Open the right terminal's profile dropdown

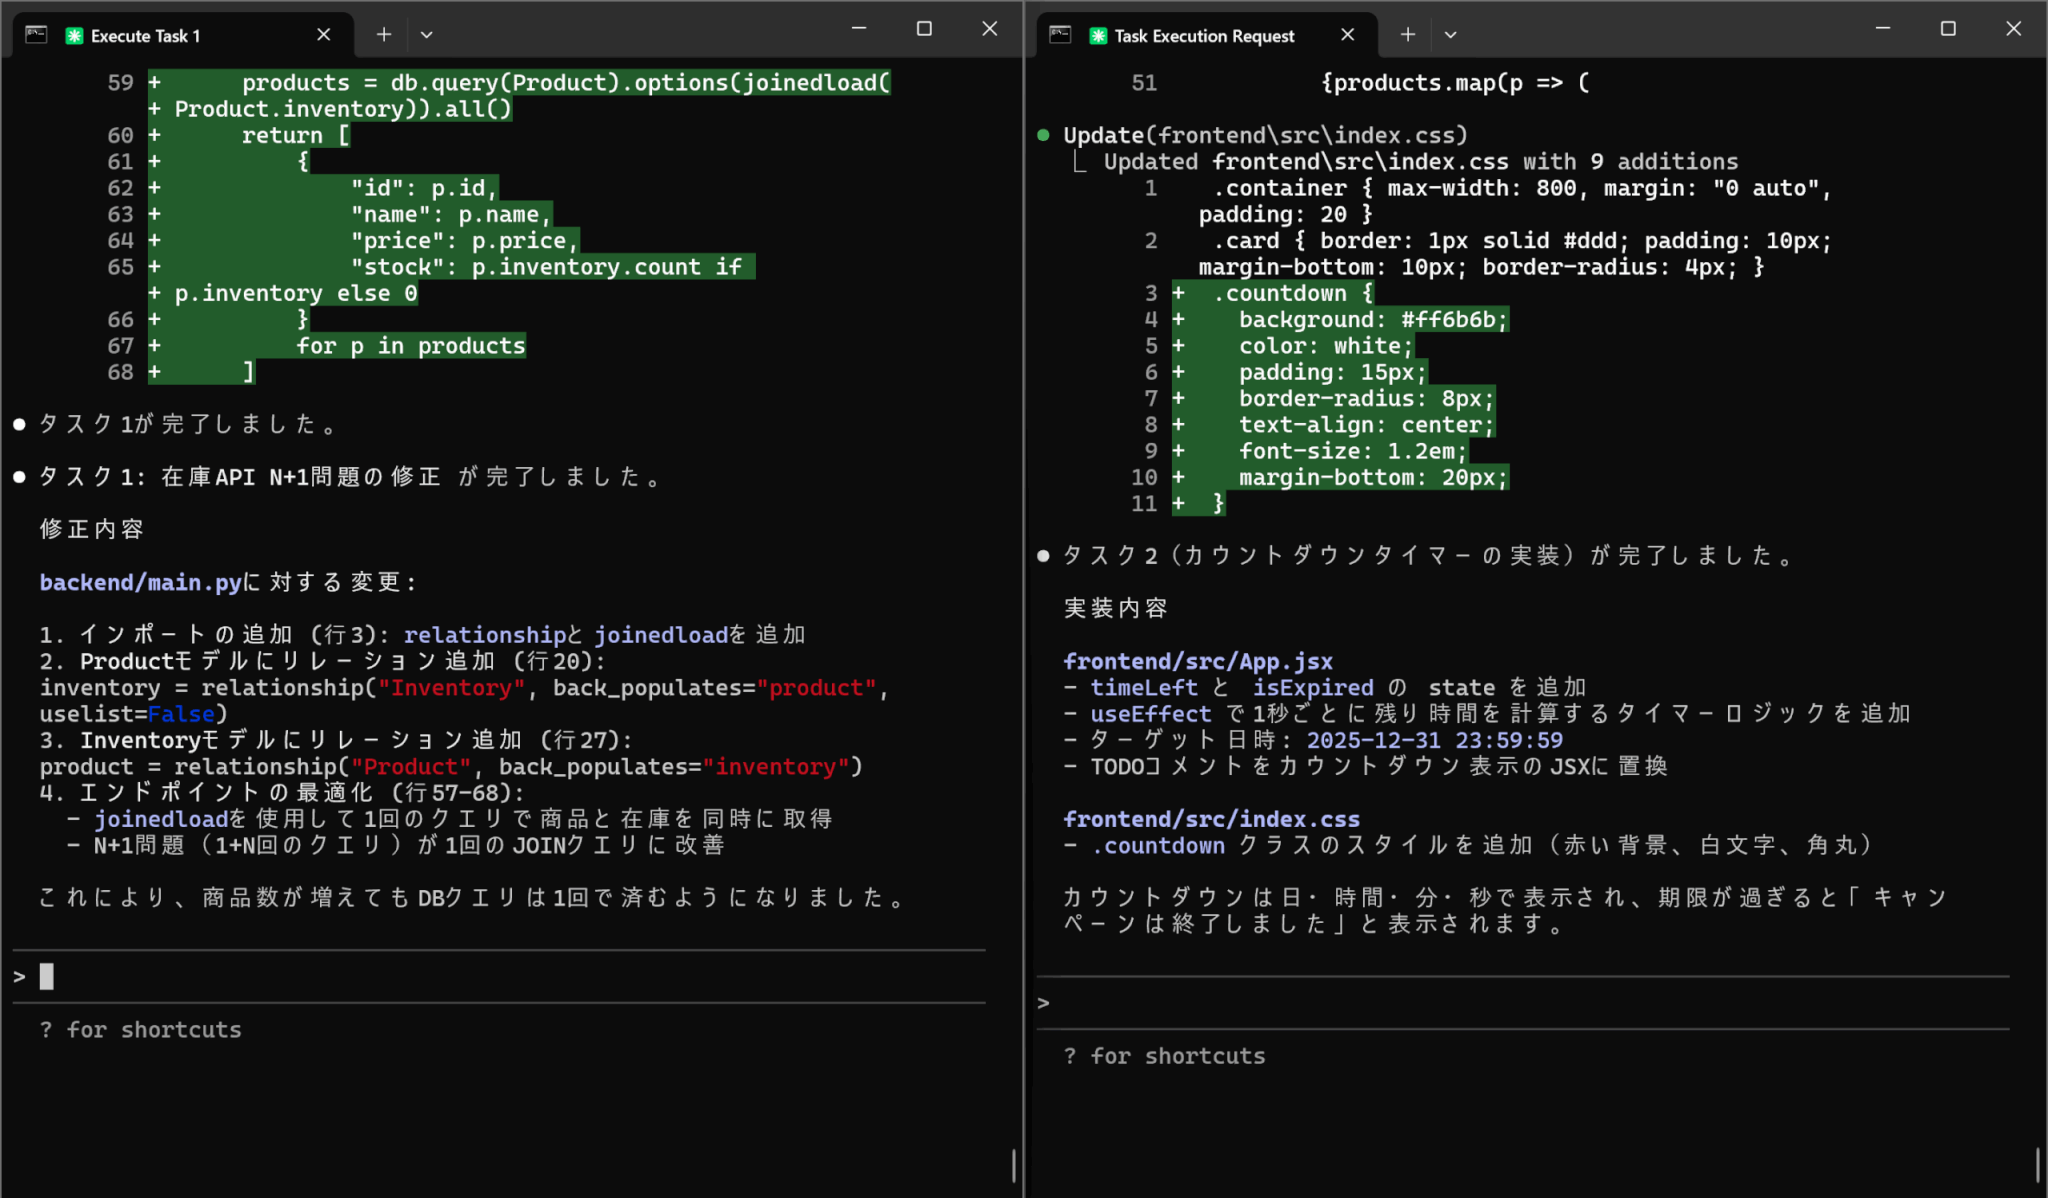[x=1451, y=35]
